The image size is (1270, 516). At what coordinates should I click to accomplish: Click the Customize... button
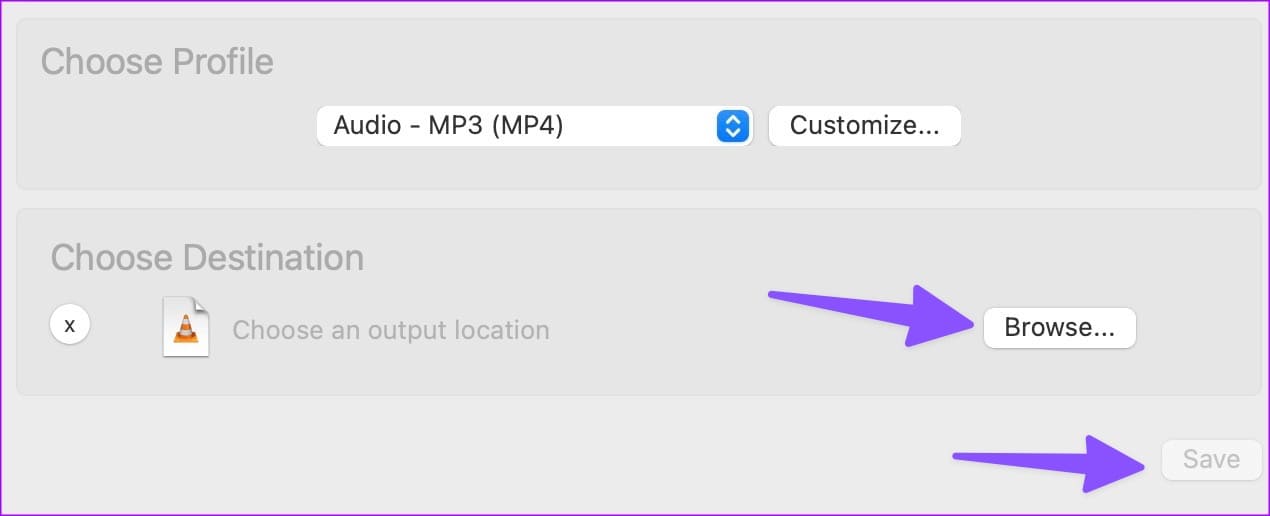[864, 126]
